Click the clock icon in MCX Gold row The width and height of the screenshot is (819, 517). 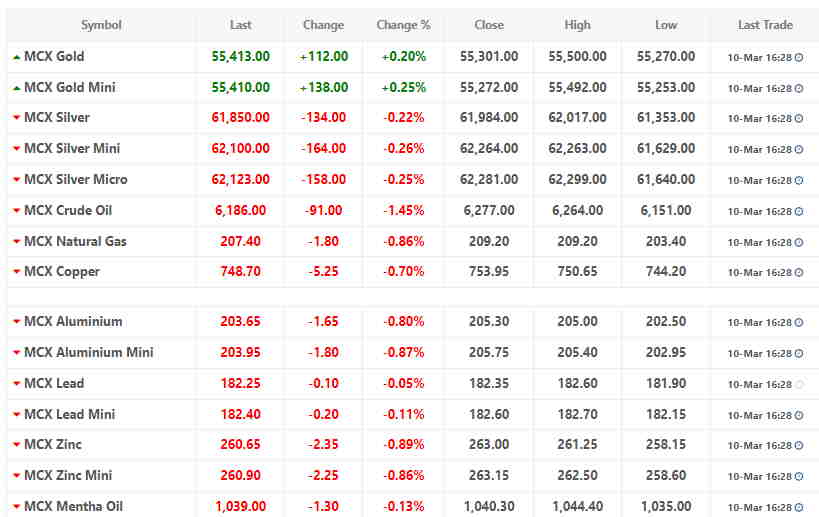[x=799, y=57]
